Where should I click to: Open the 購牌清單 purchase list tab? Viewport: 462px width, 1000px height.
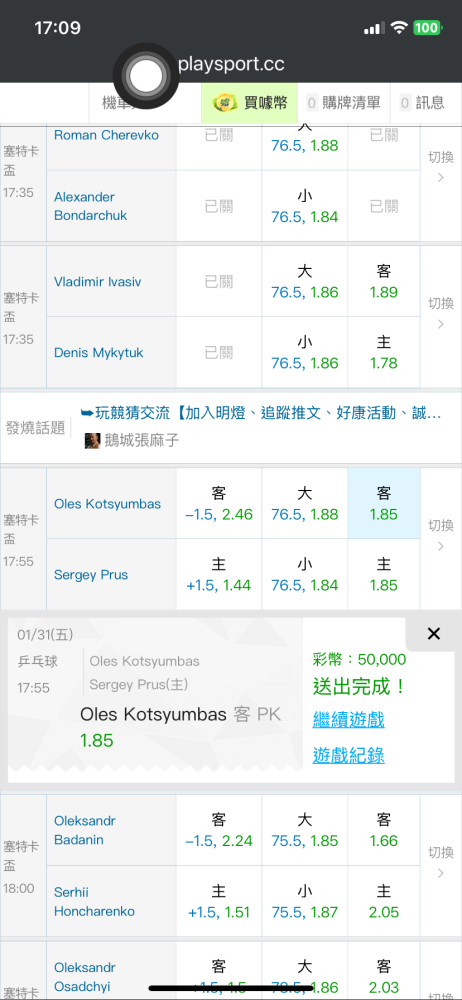pyautogui.click(x=344, y=103)
